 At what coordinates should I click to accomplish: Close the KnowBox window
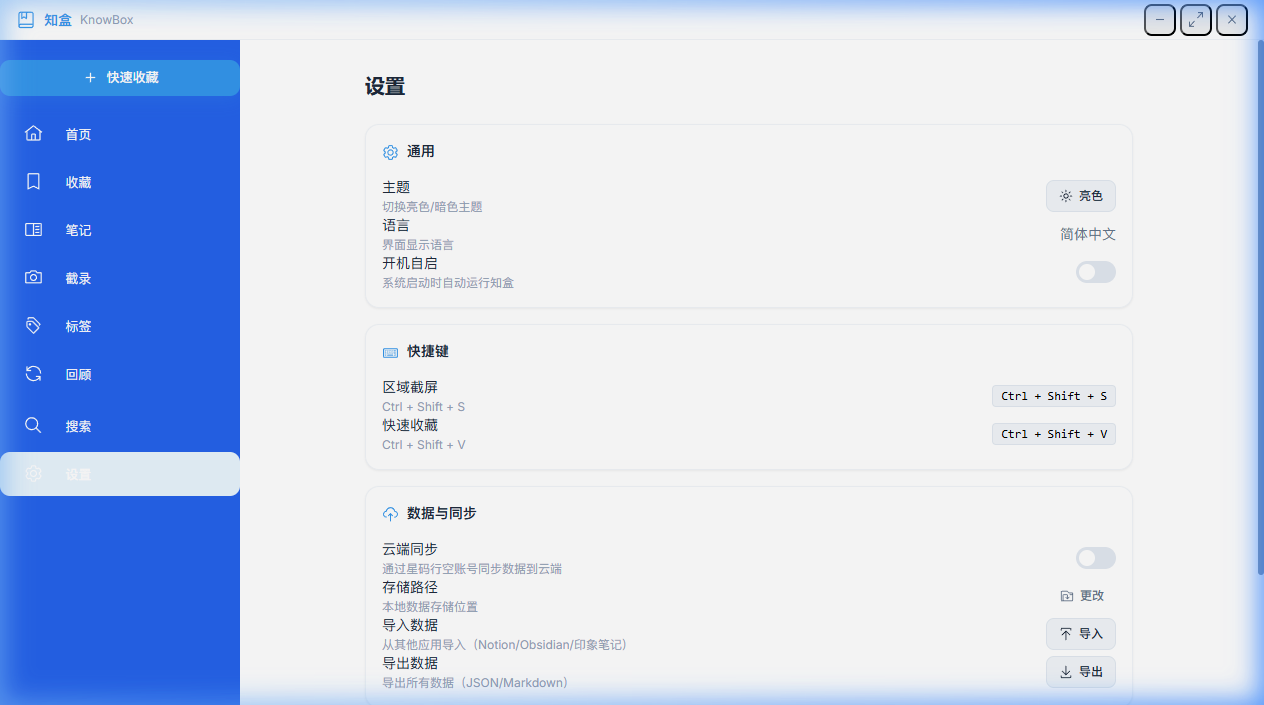pyautogui.click(x=1232, y=20)
